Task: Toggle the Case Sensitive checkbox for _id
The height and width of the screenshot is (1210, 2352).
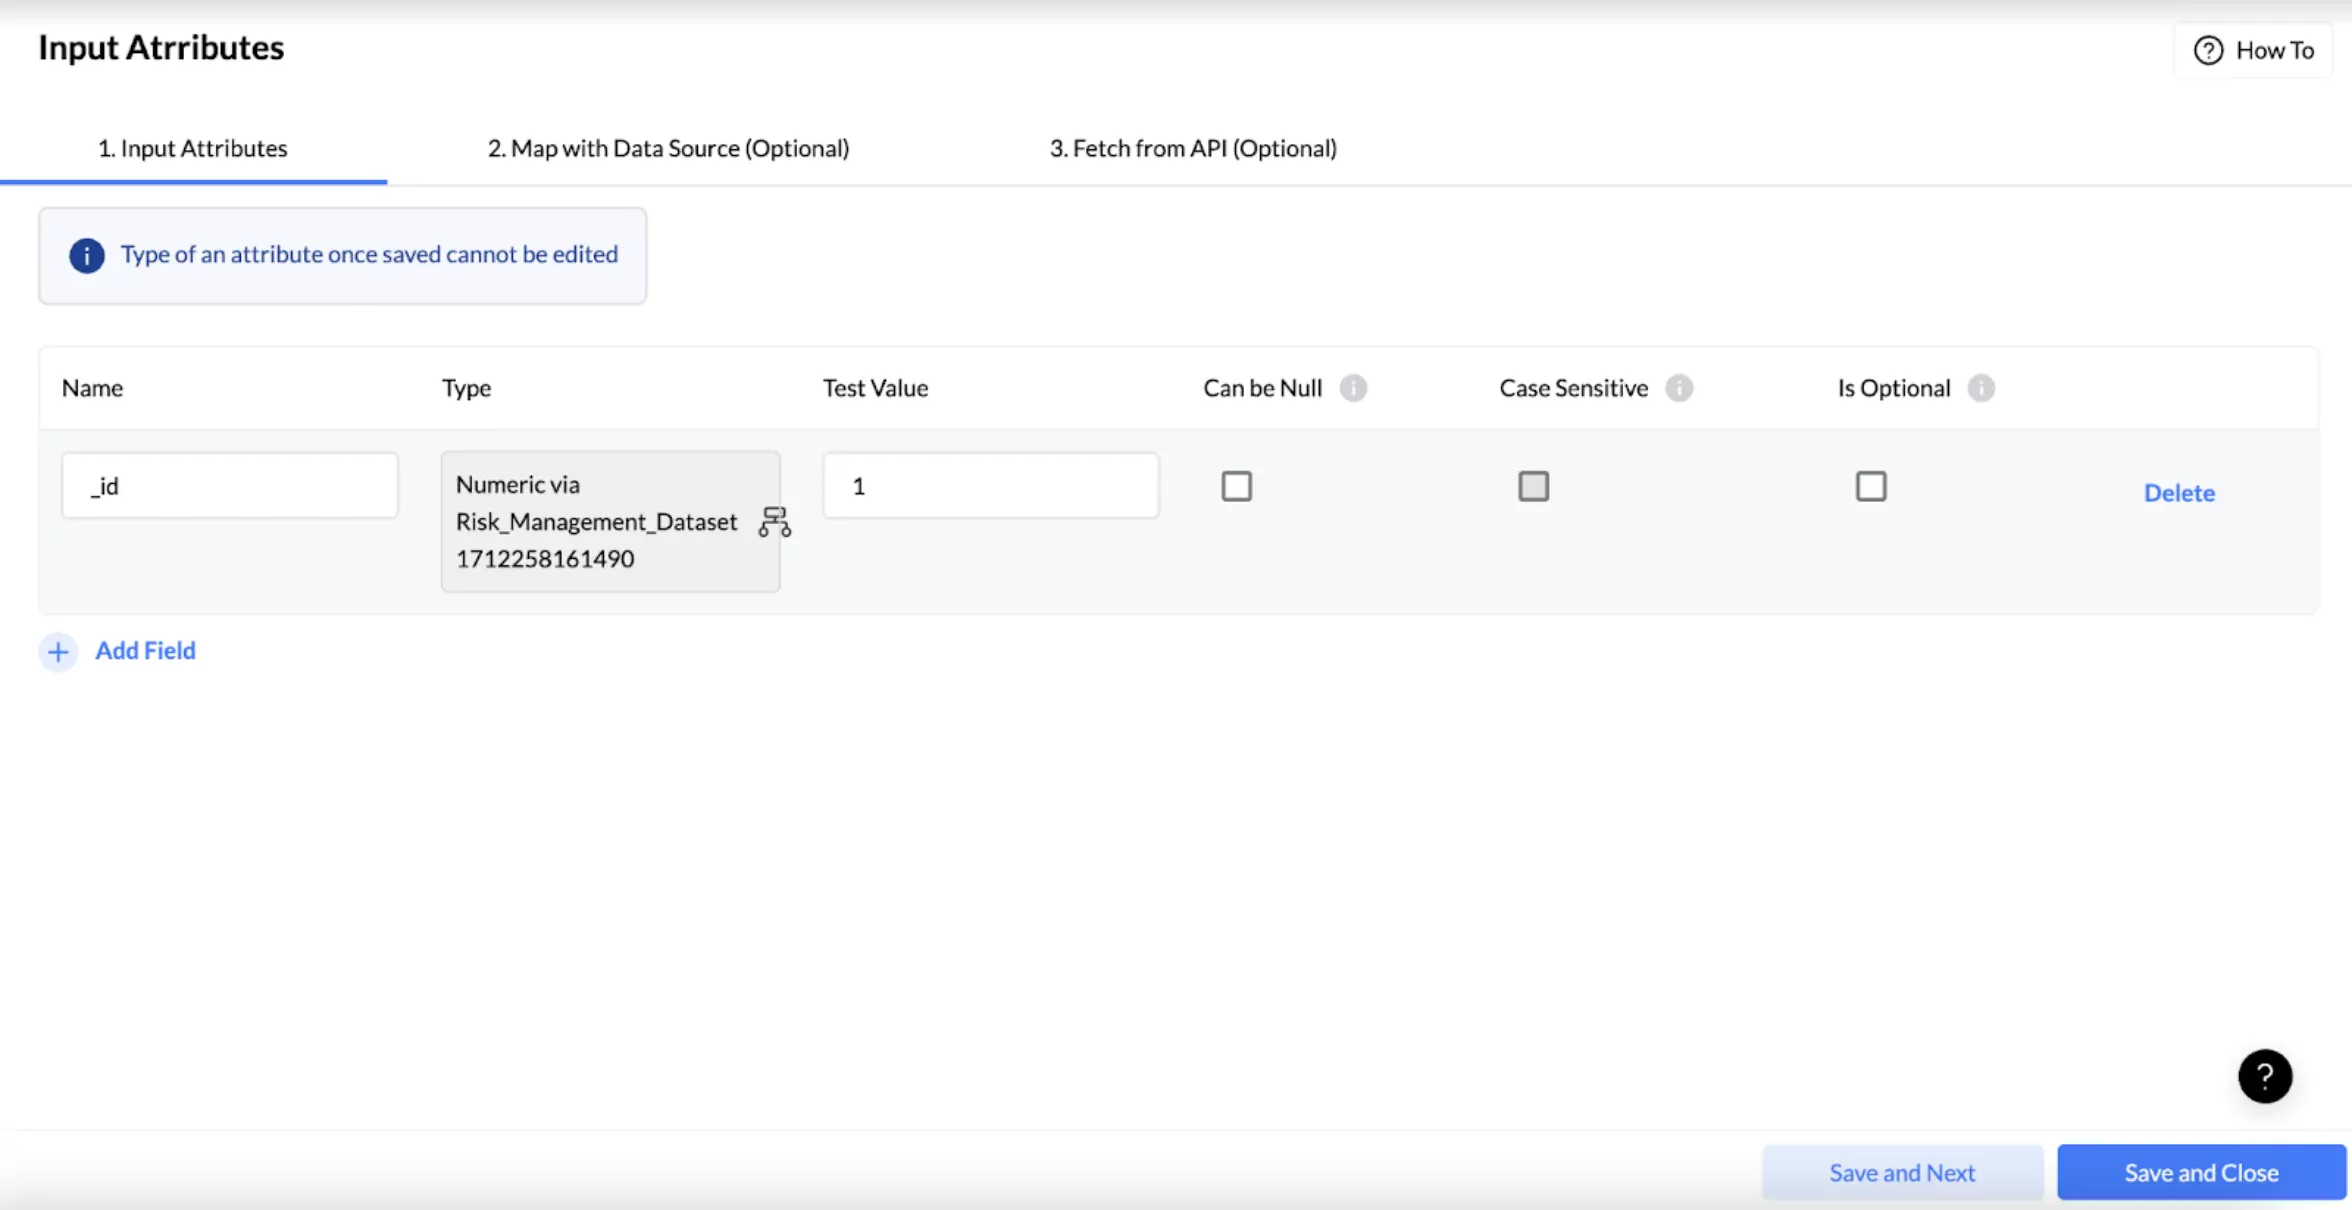Action: 1533,487
